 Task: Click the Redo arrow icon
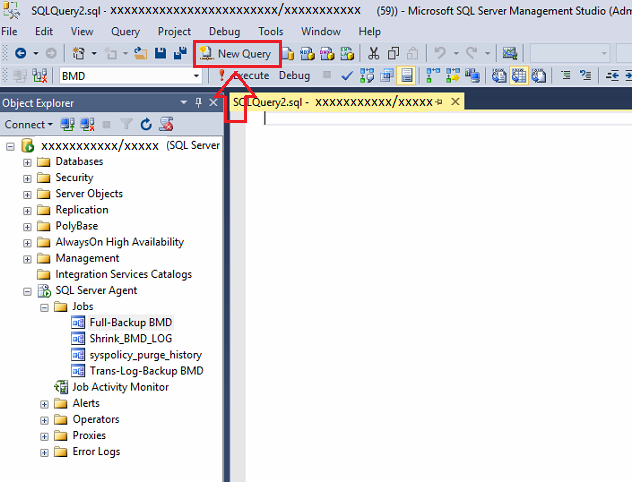(x=472, y=53)
